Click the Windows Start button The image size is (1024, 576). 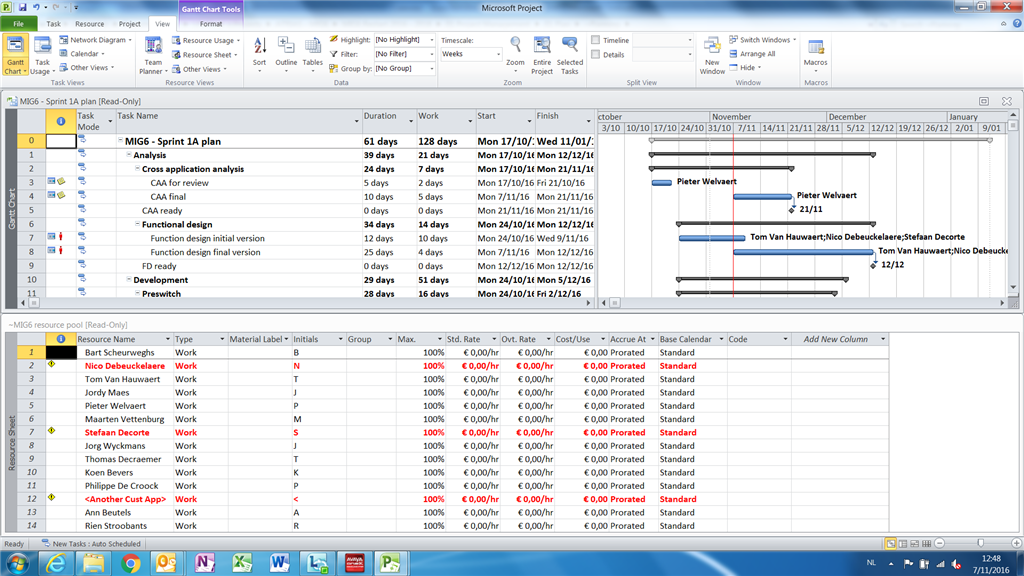[x=17, y=563]
